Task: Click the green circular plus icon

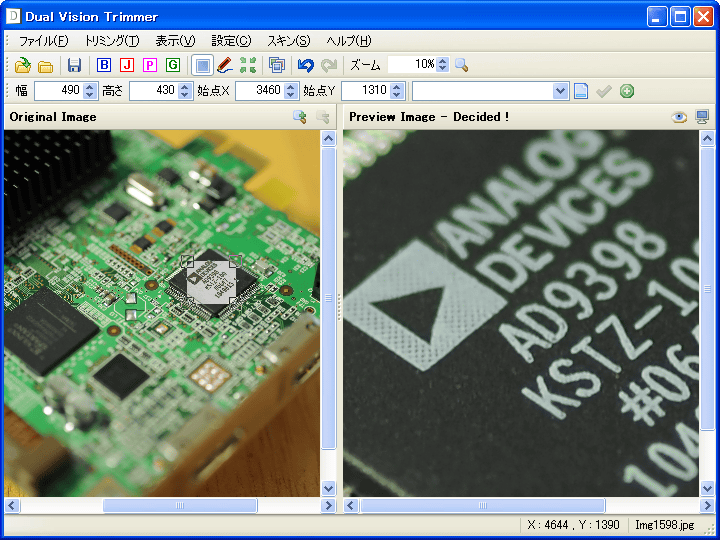Action: [627, 91]
